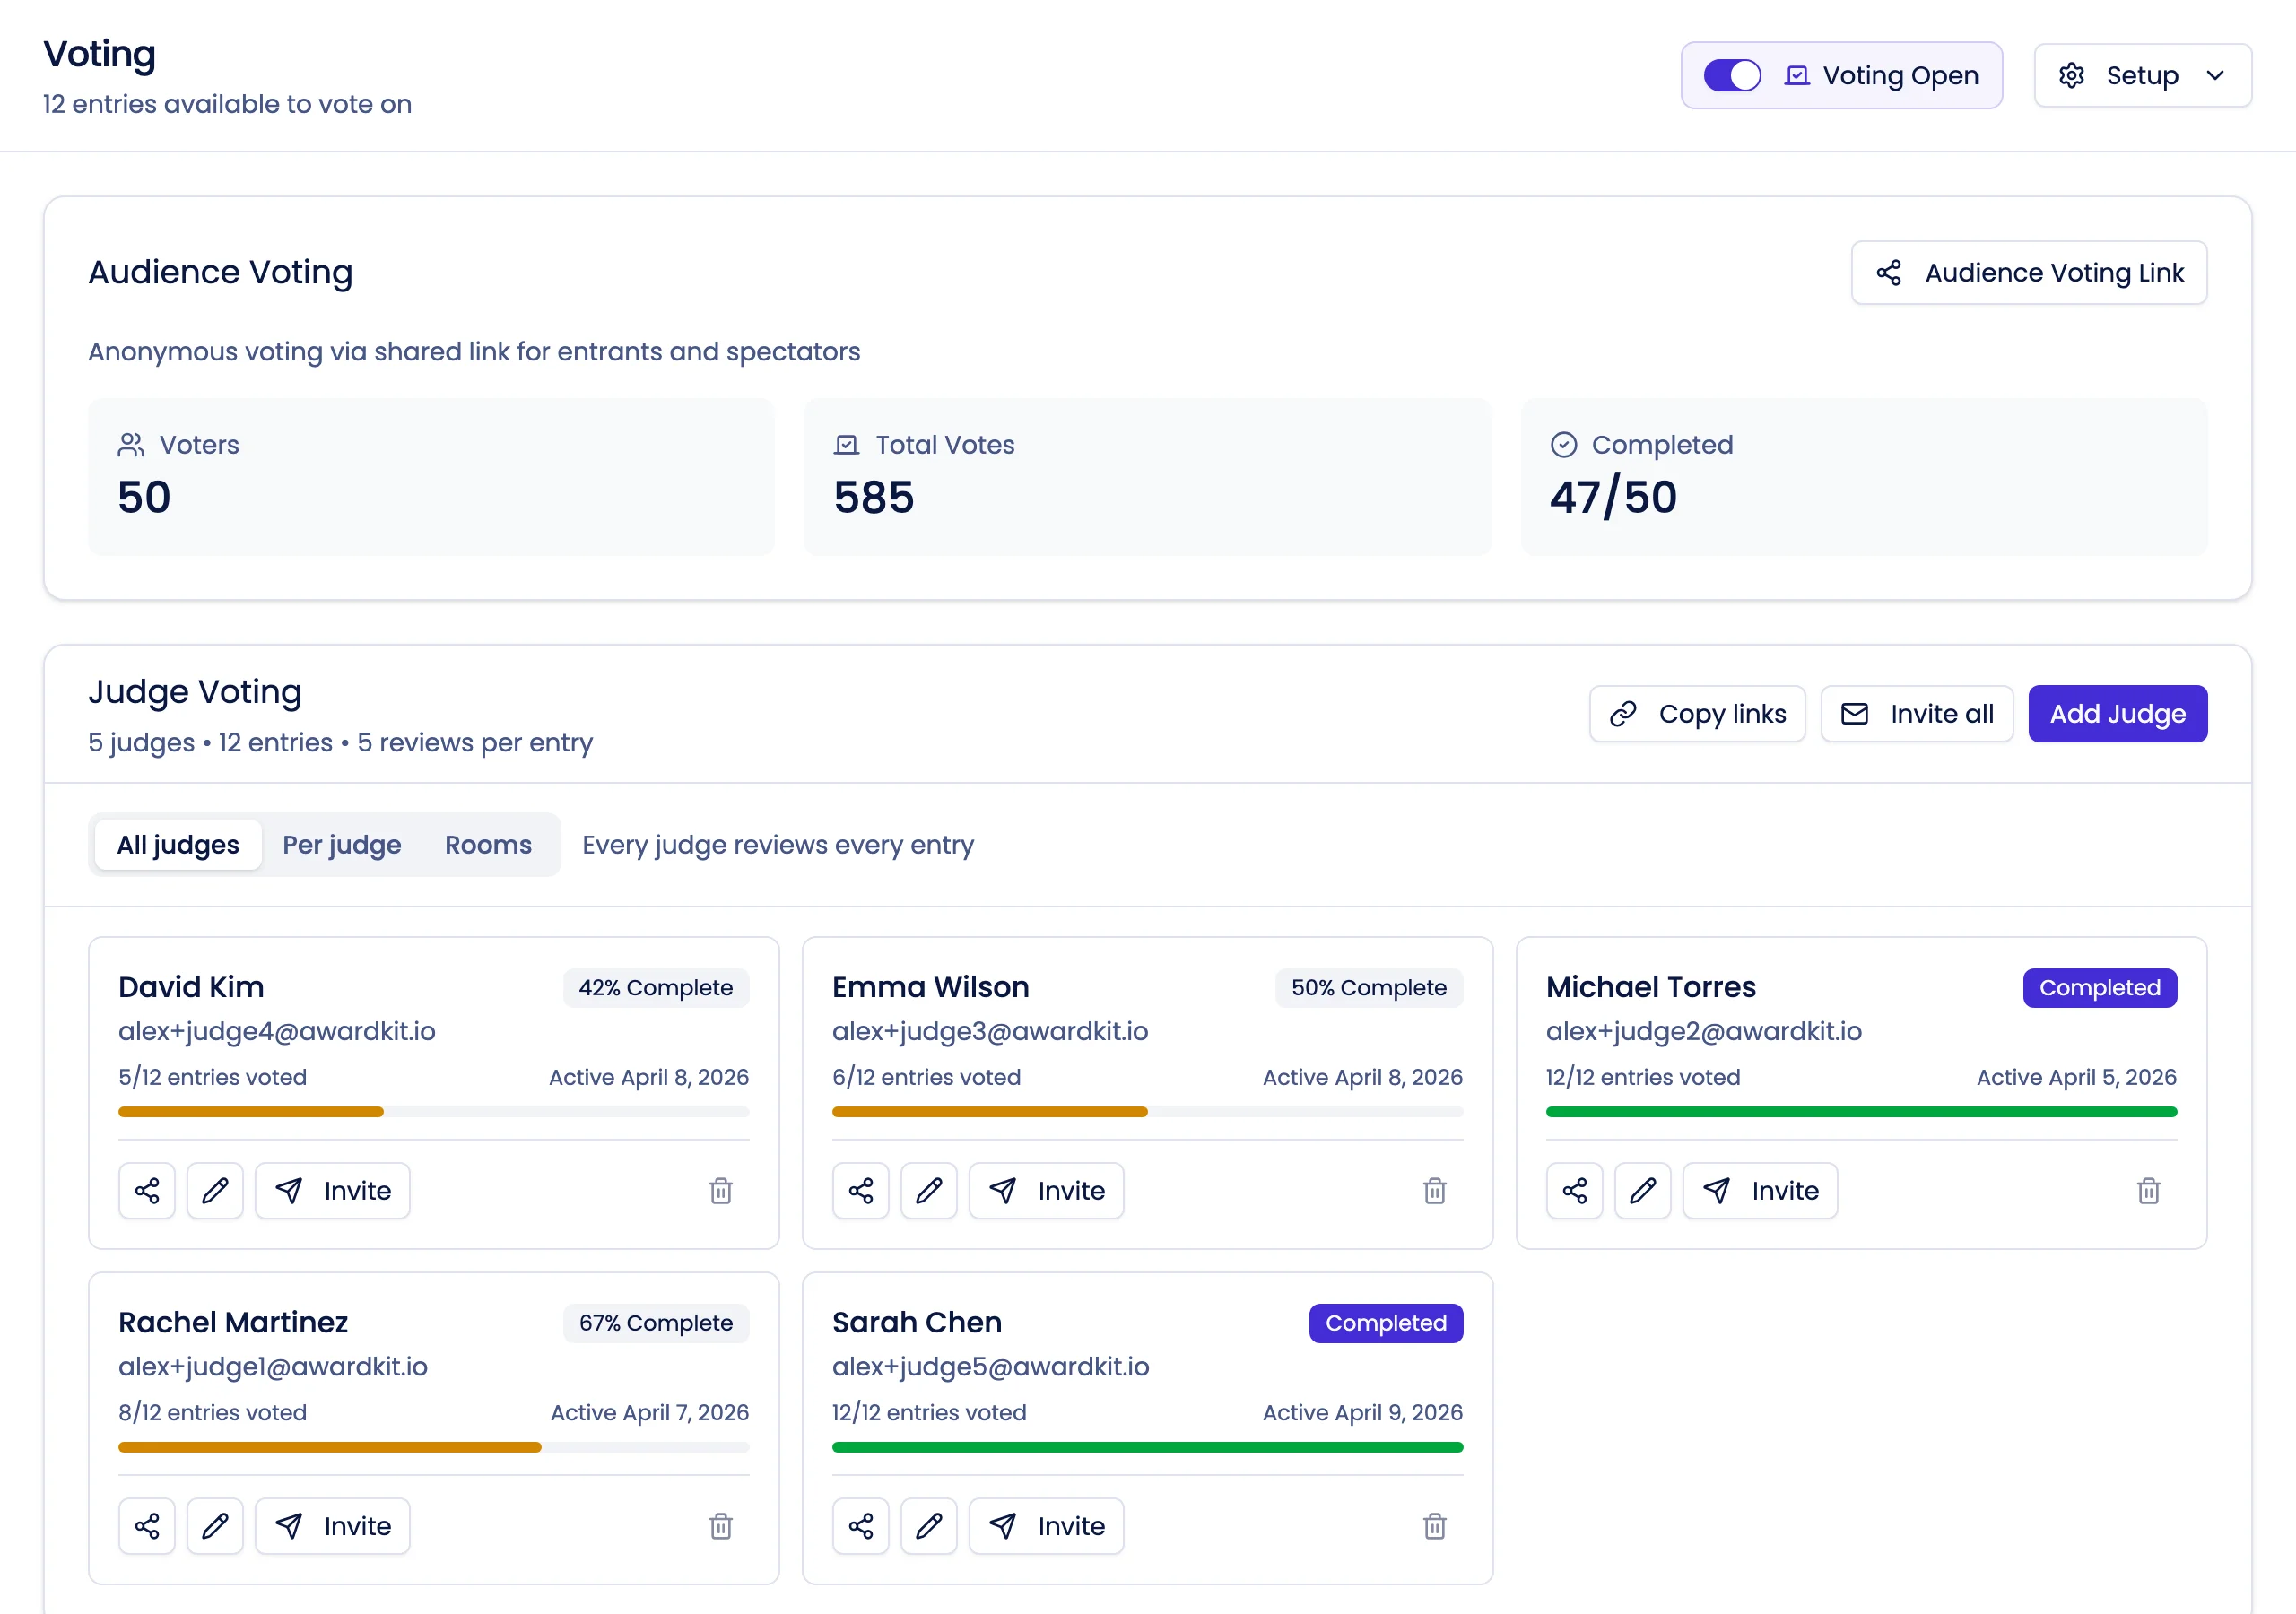Edit Rachel Martinez's judge details
Image resolution: width=2296 pixels, height=1614 pixels.
pyautogui.click(x=215, y=1526)
